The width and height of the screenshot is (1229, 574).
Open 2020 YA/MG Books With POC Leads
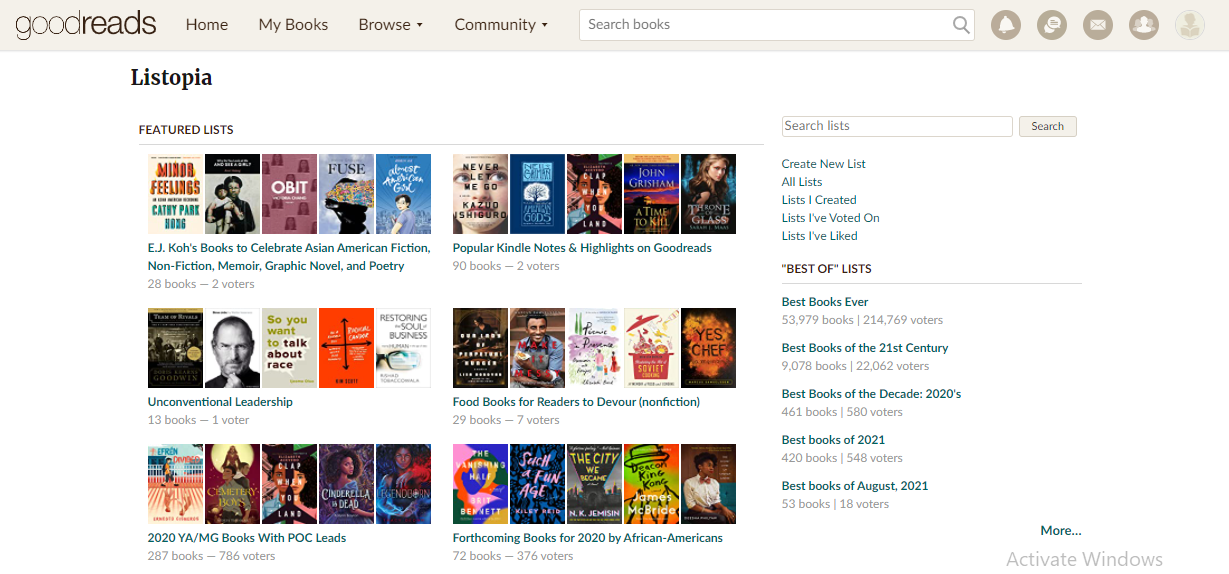click(247, 538)
